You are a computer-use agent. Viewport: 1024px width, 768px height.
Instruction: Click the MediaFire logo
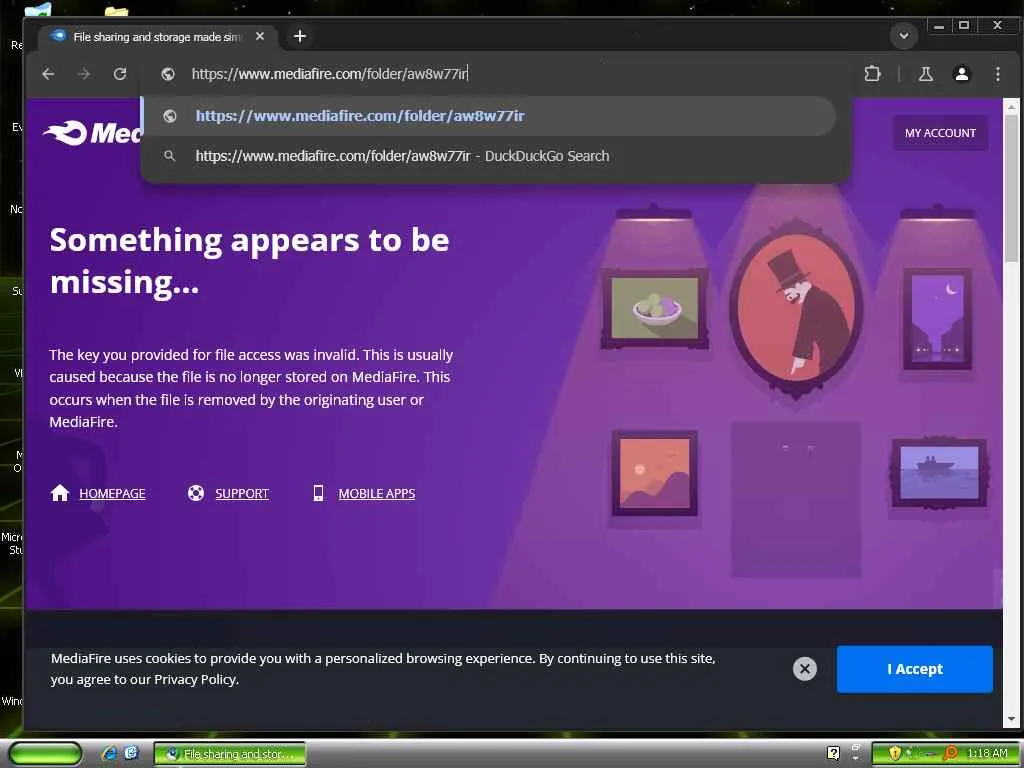(x=92, y=133)
